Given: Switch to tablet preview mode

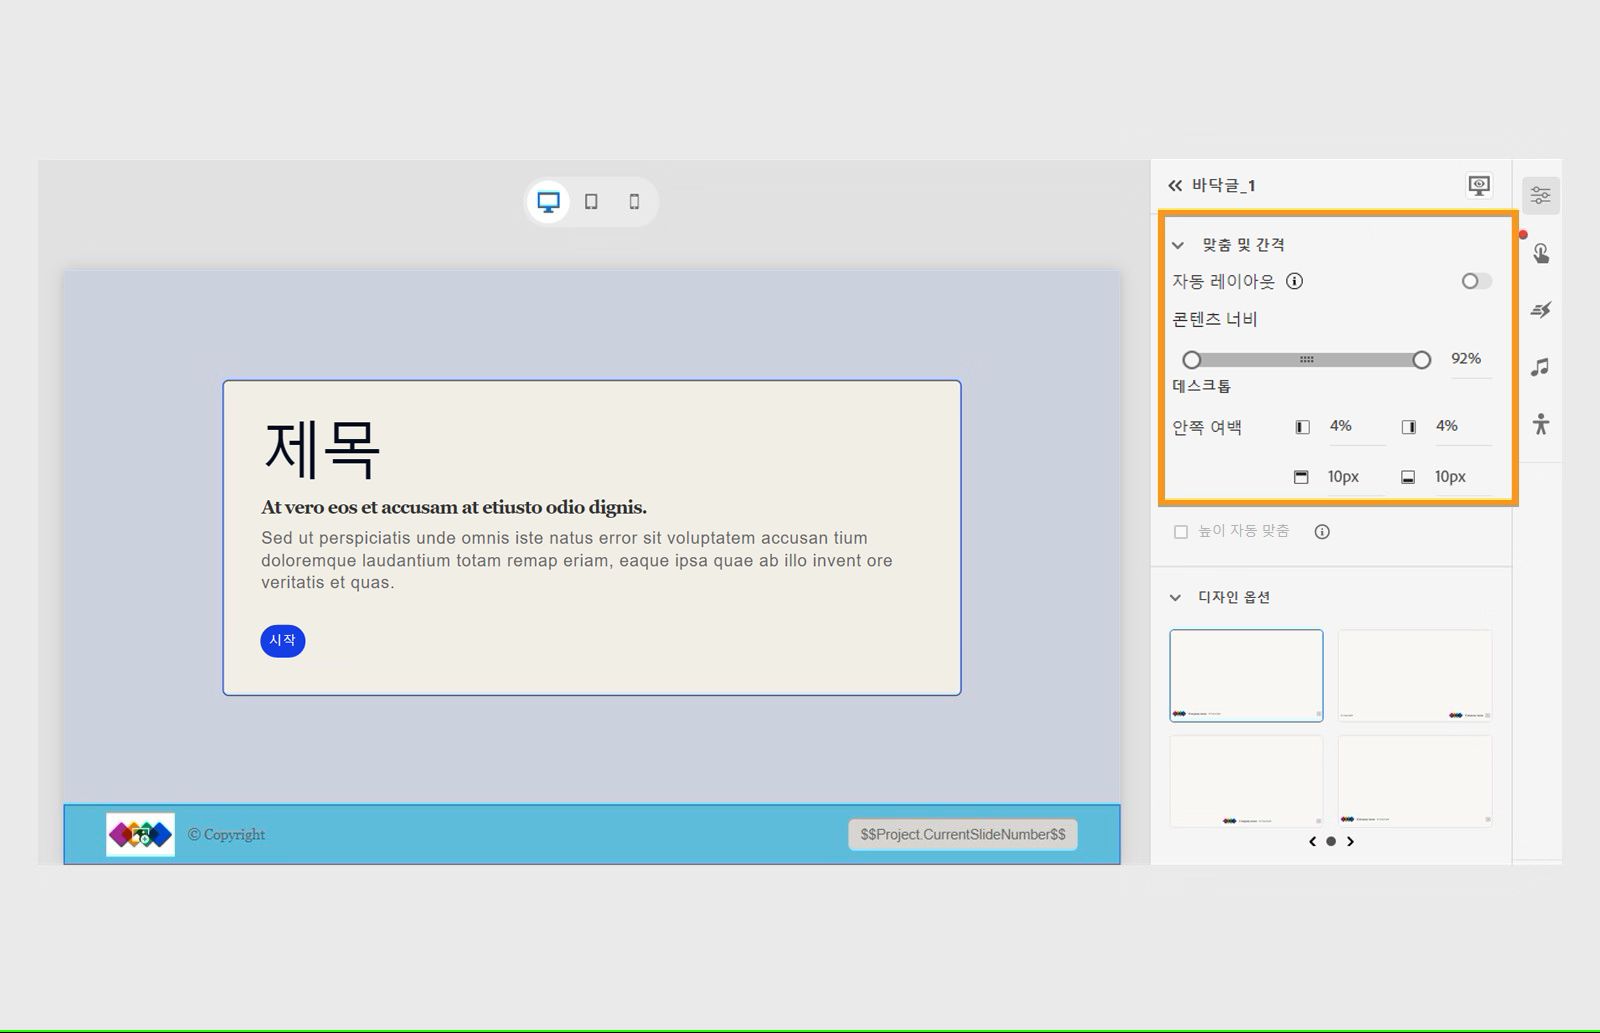Looking at the screenshot, I should point(591,201).
